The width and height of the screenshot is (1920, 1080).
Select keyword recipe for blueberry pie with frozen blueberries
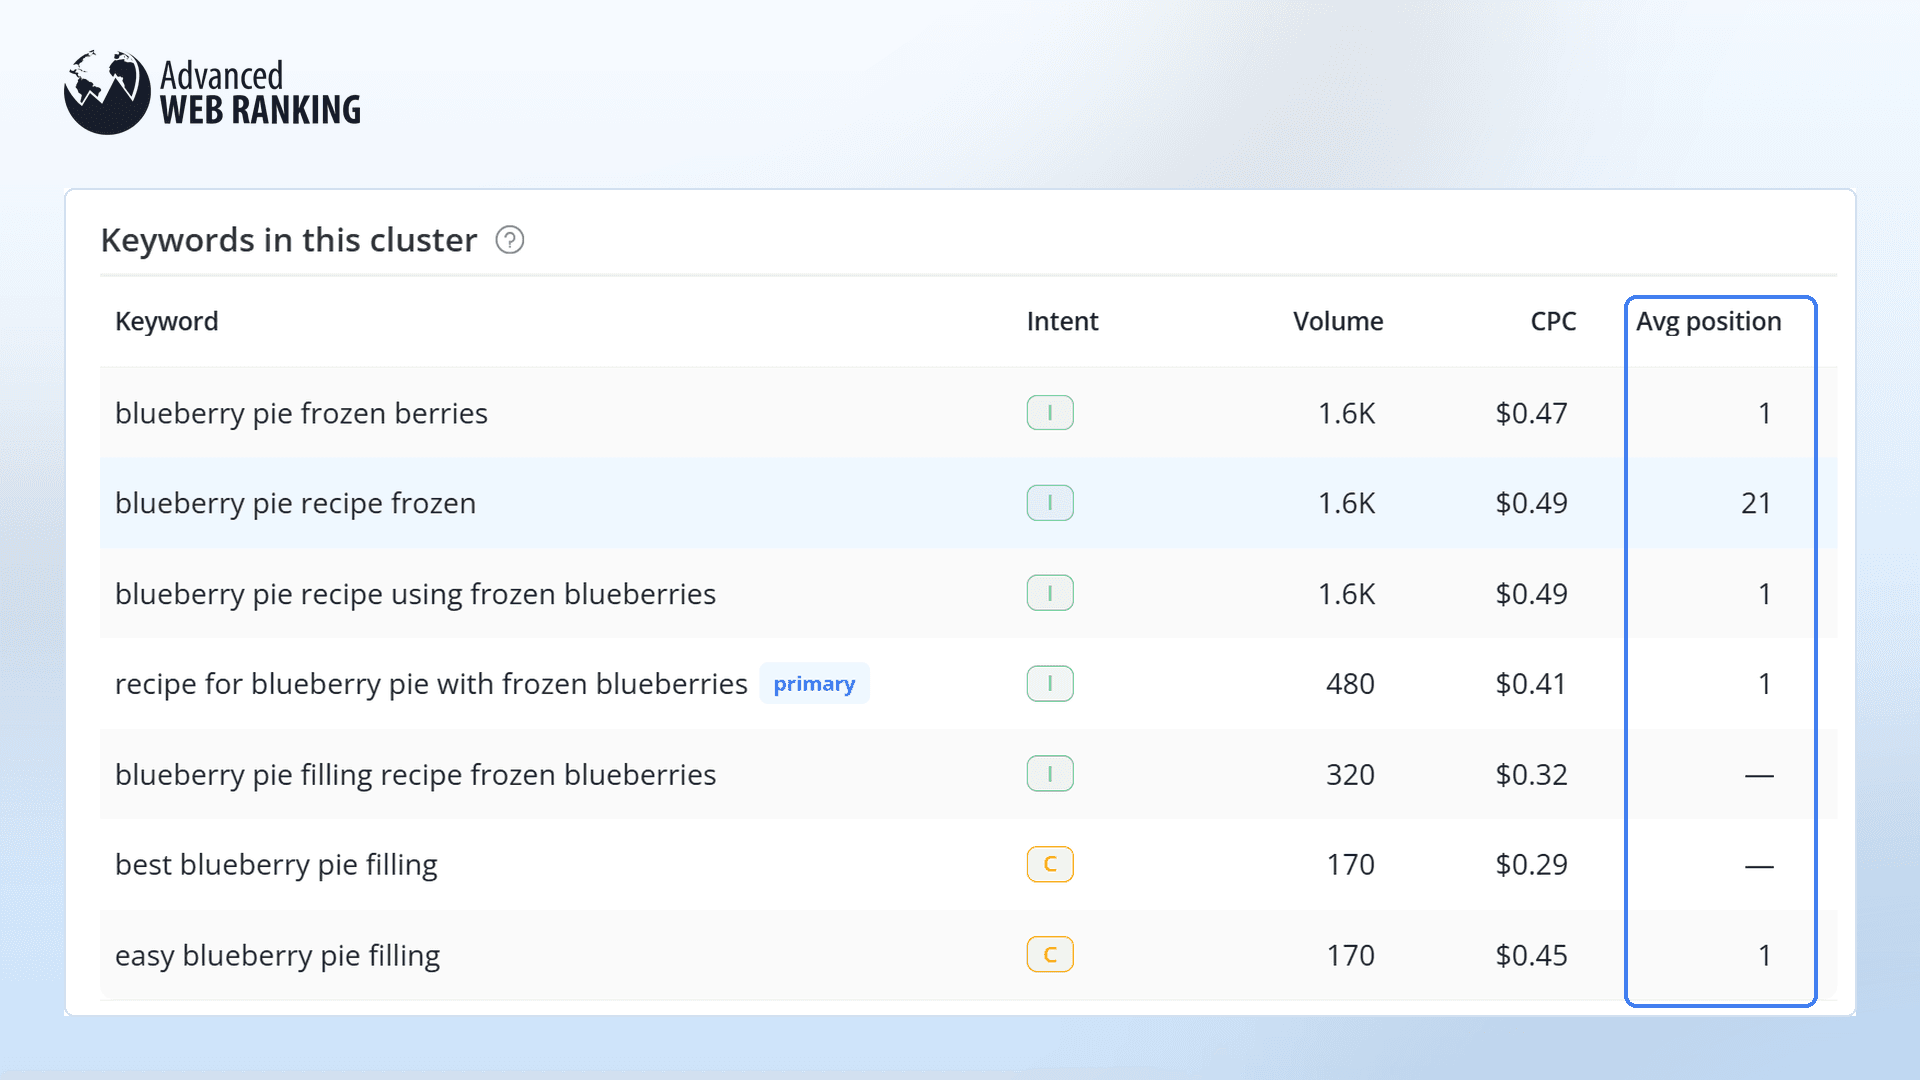coord(431,684)
